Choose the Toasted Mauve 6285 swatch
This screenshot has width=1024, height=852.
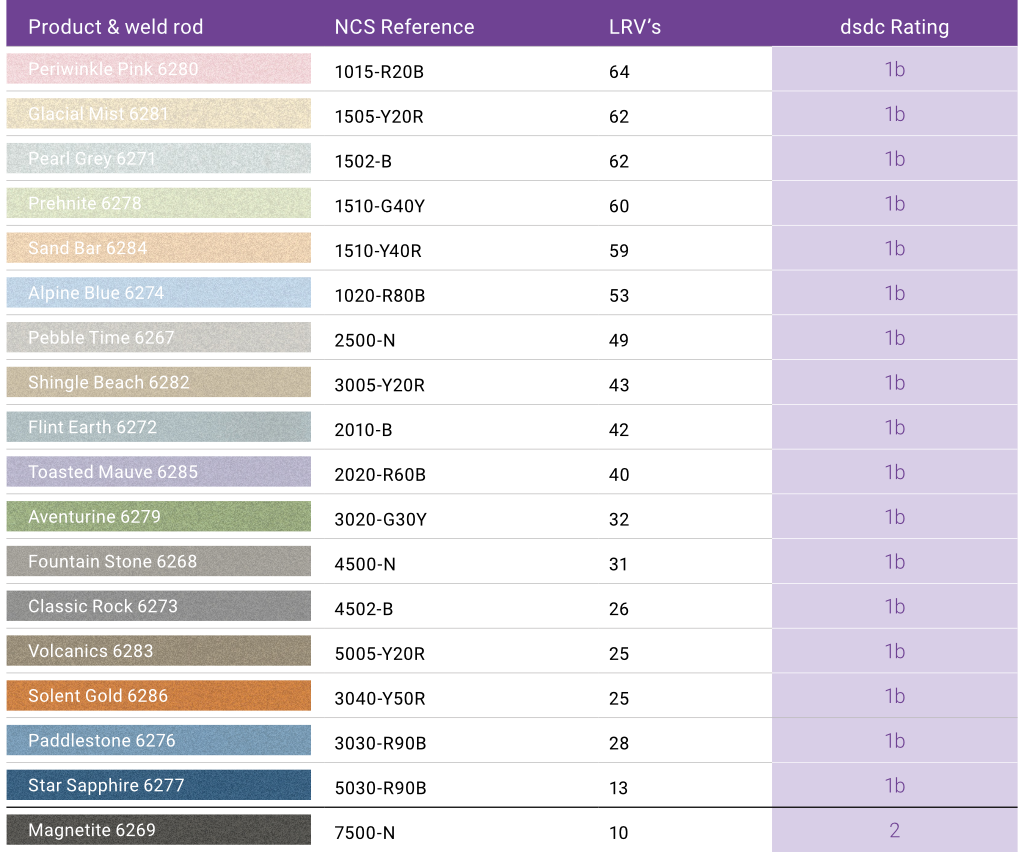(158, 472)
